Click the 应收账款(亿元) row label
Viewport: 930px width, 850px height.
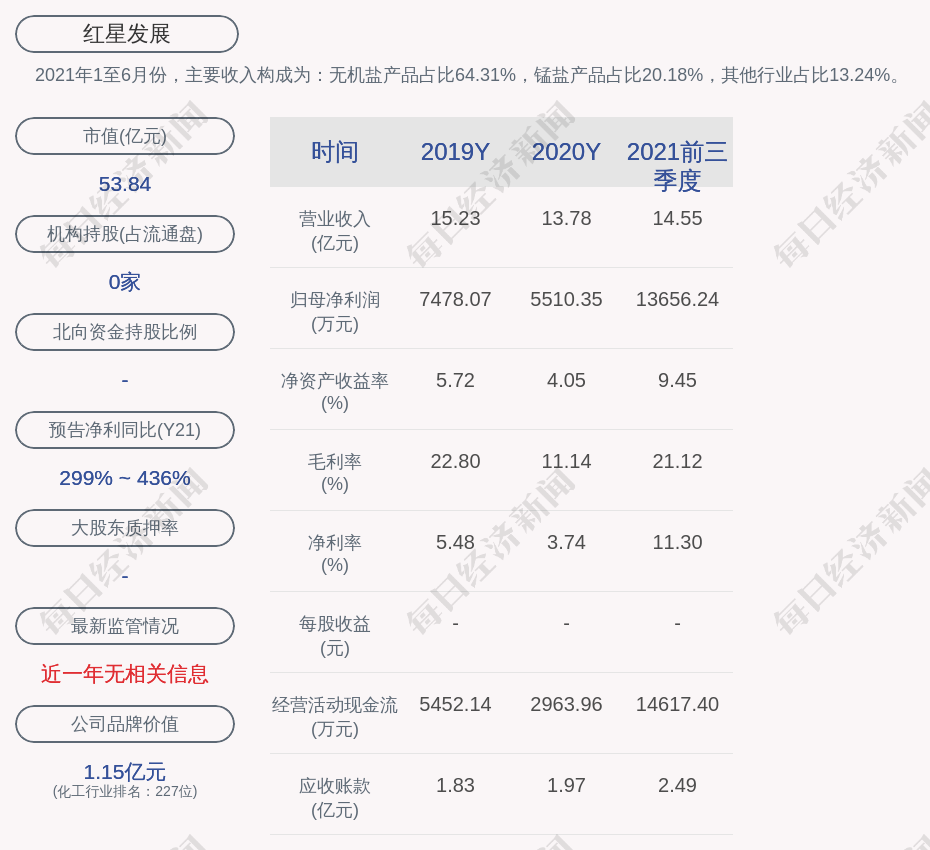(335, 798)
